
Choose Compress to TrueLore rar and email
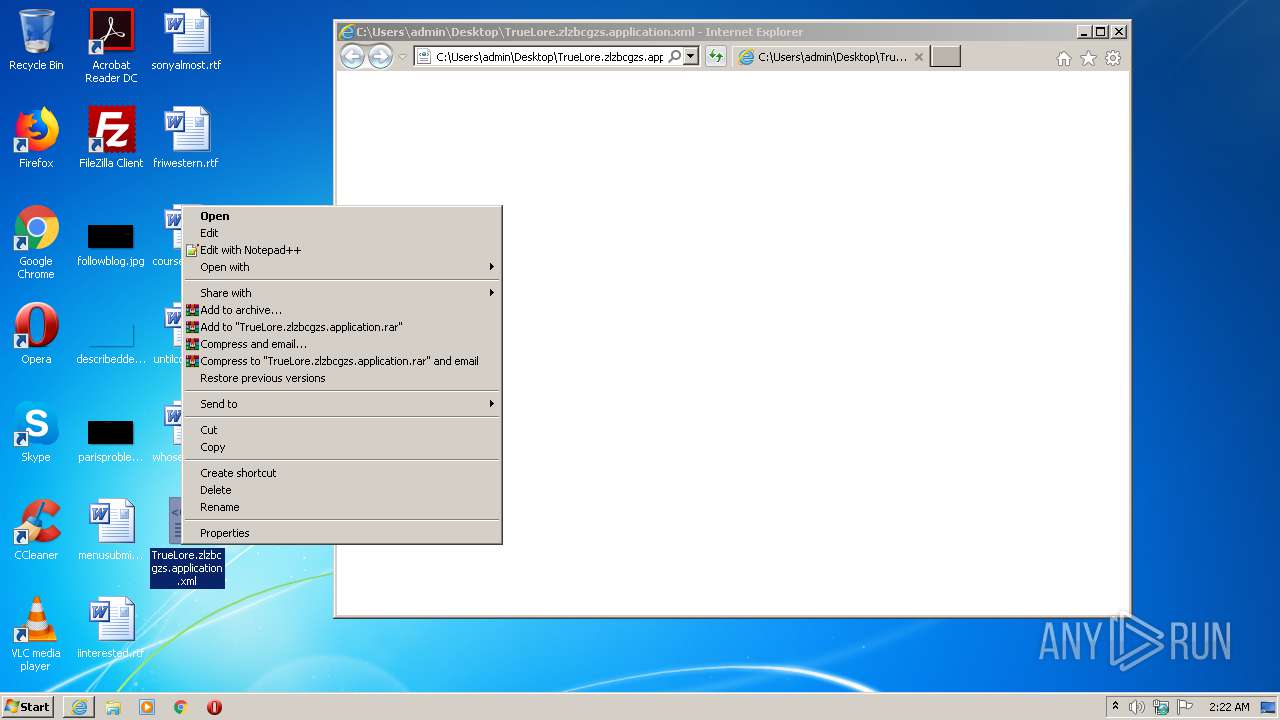pyautogui.click(x=342, y=361)
